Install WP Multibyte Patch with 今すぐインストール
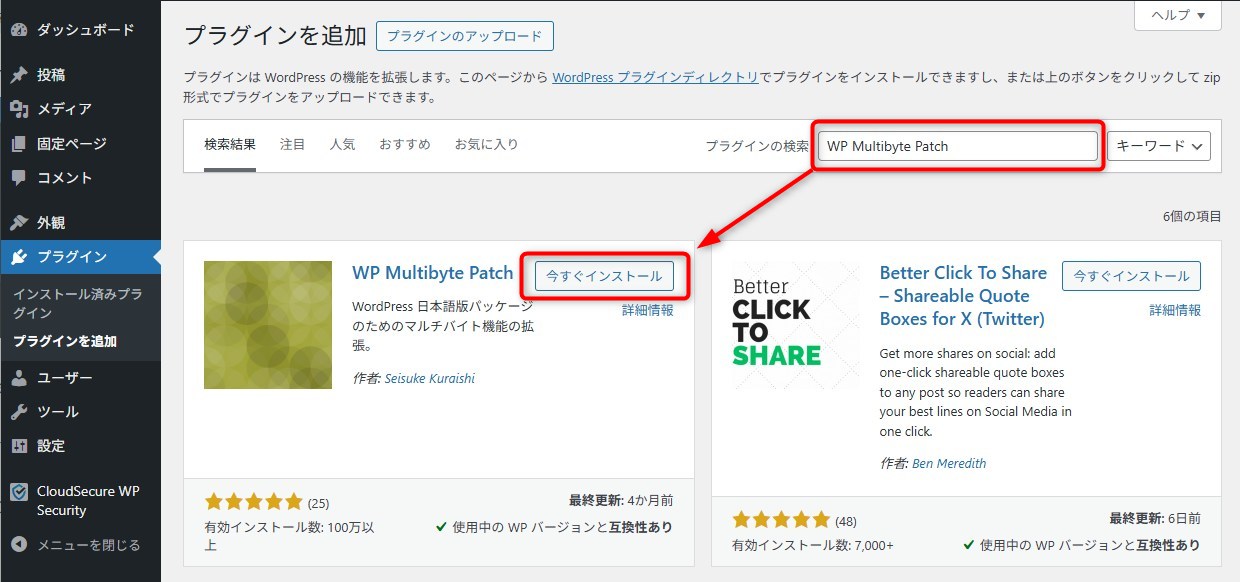The image size is (1240, 582). coord(604,276)
